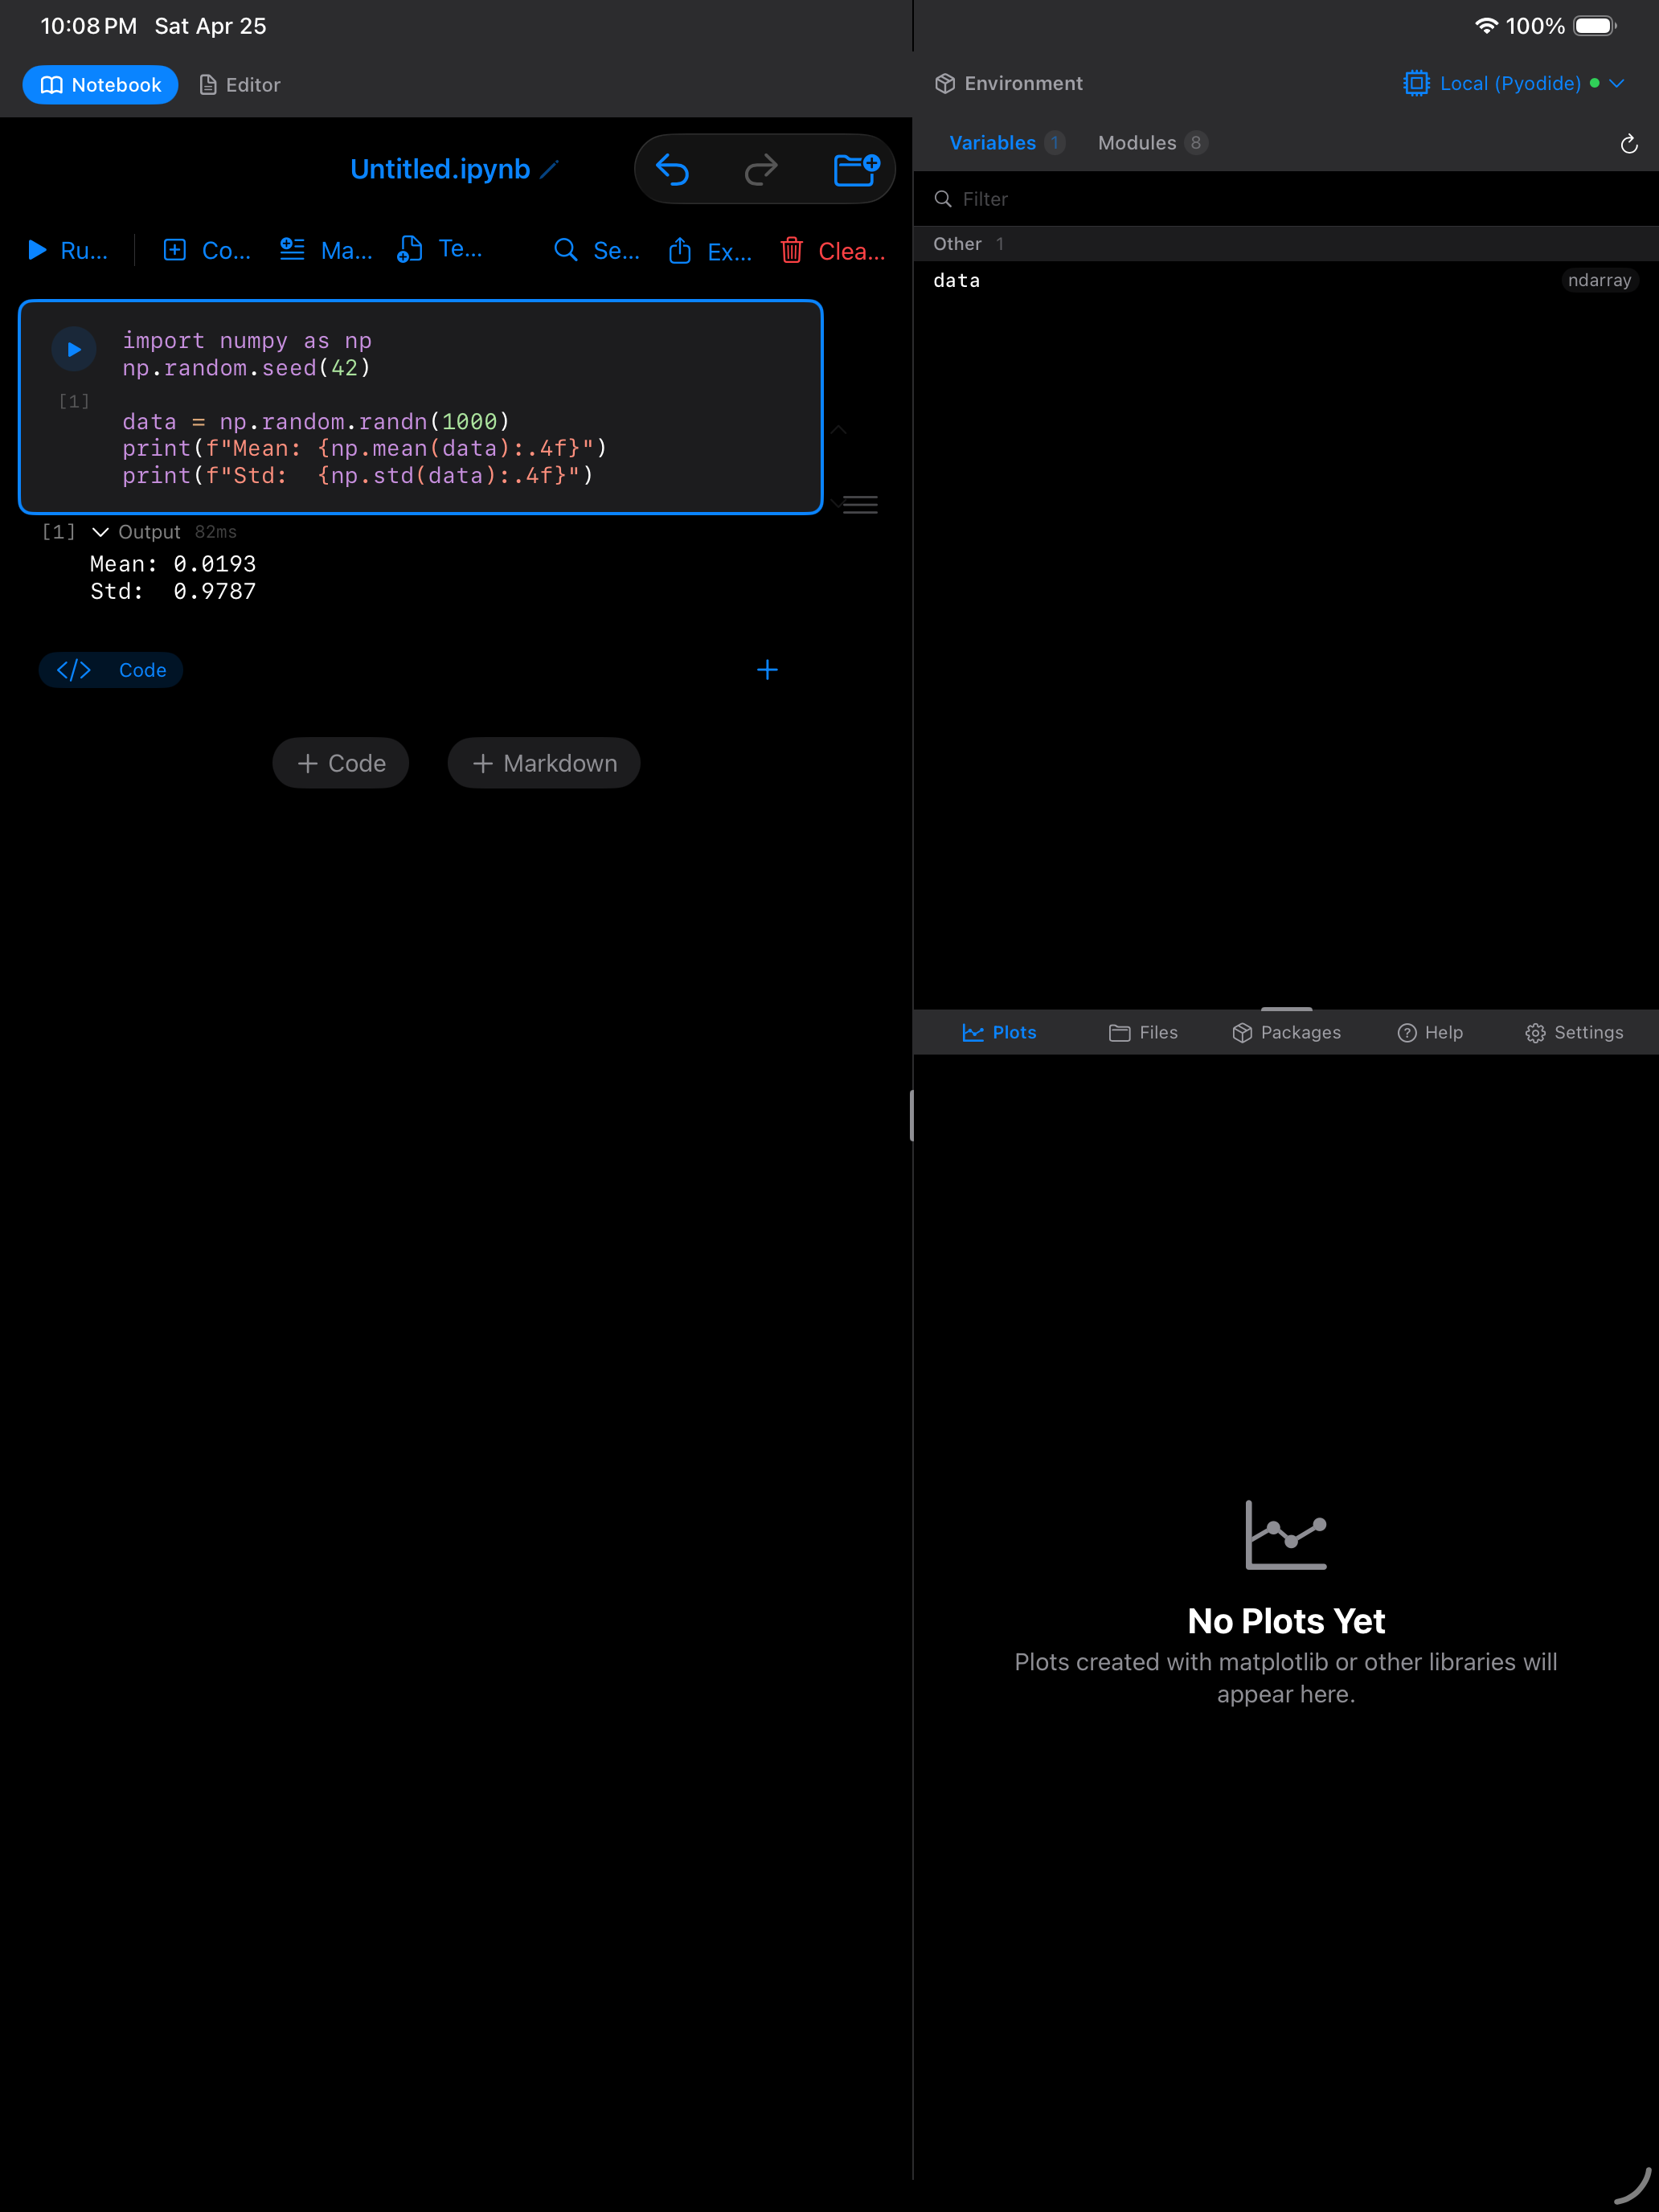Collapse the Output section chevron
1659x2212 pixels.
(x=100, y=532)
